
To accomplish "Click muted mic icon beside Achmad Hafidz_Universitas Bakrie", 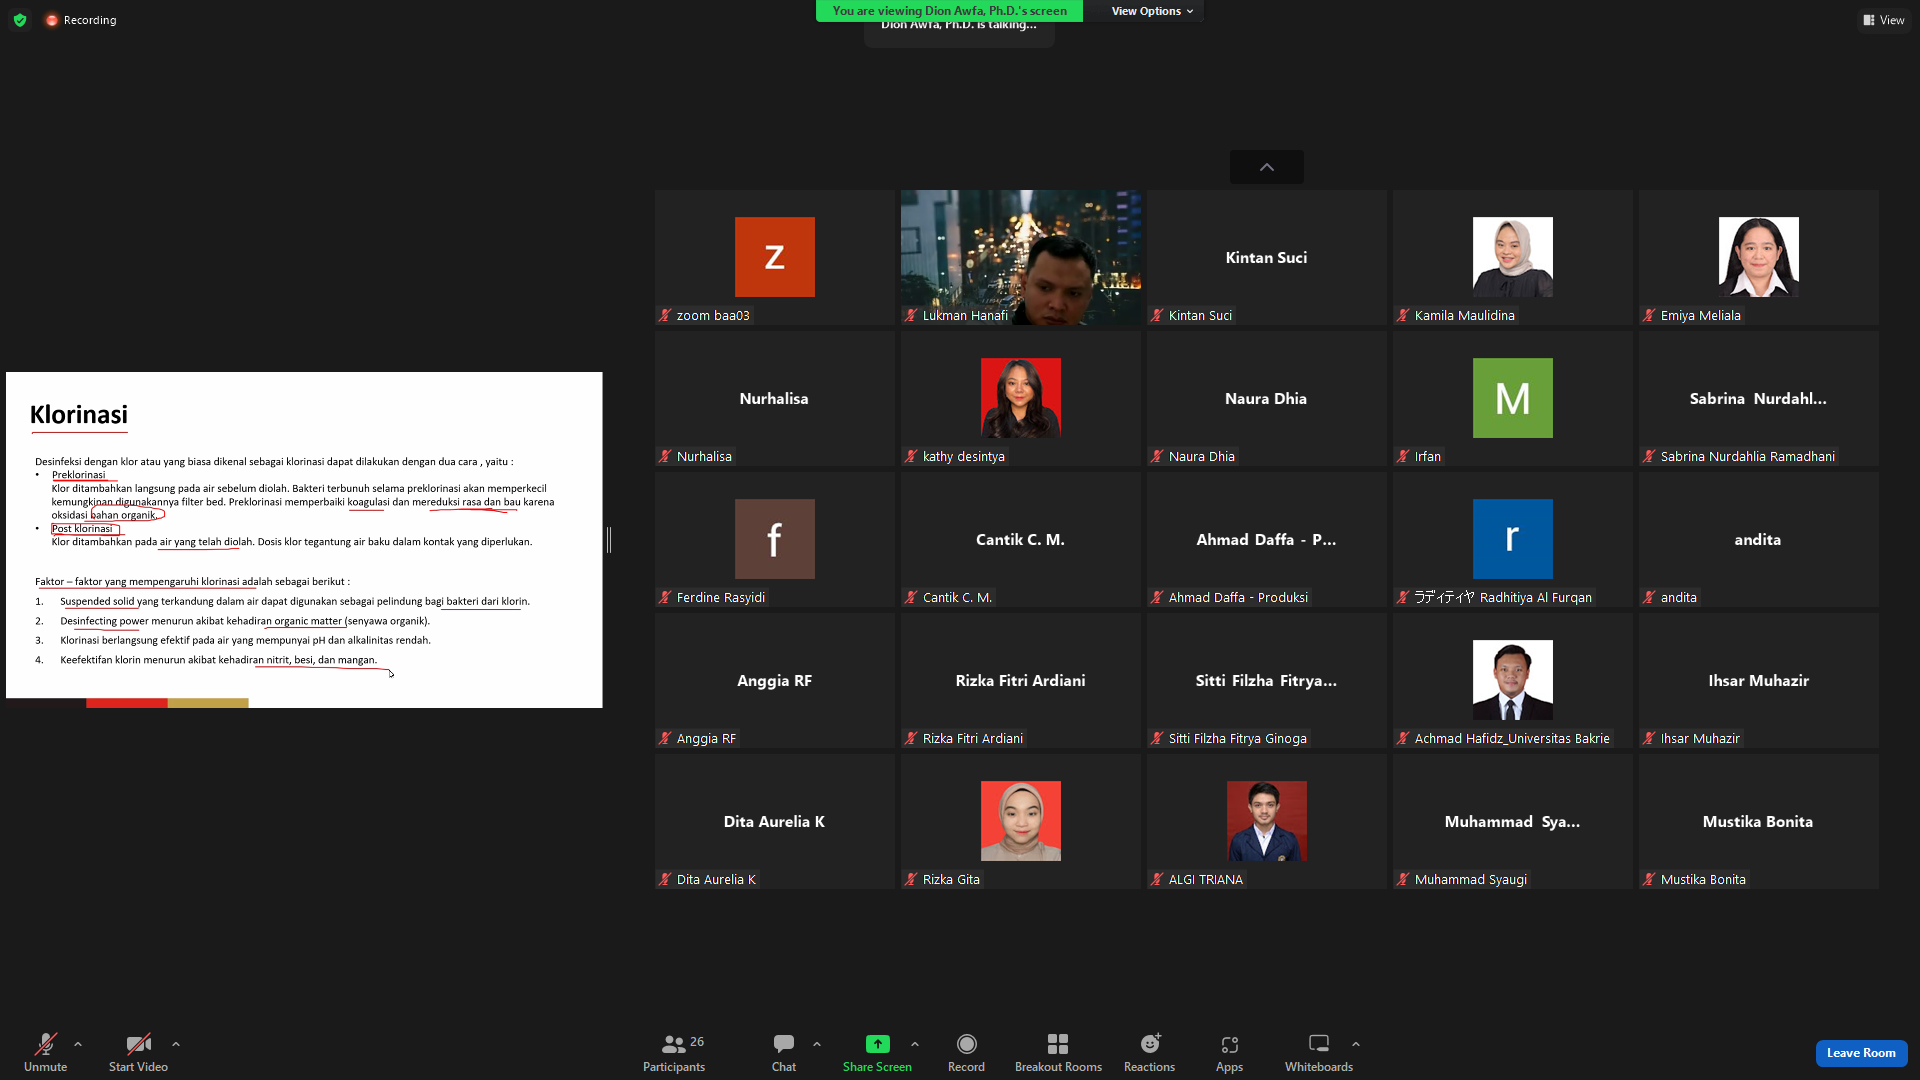I will click(x=1404, y=738).
